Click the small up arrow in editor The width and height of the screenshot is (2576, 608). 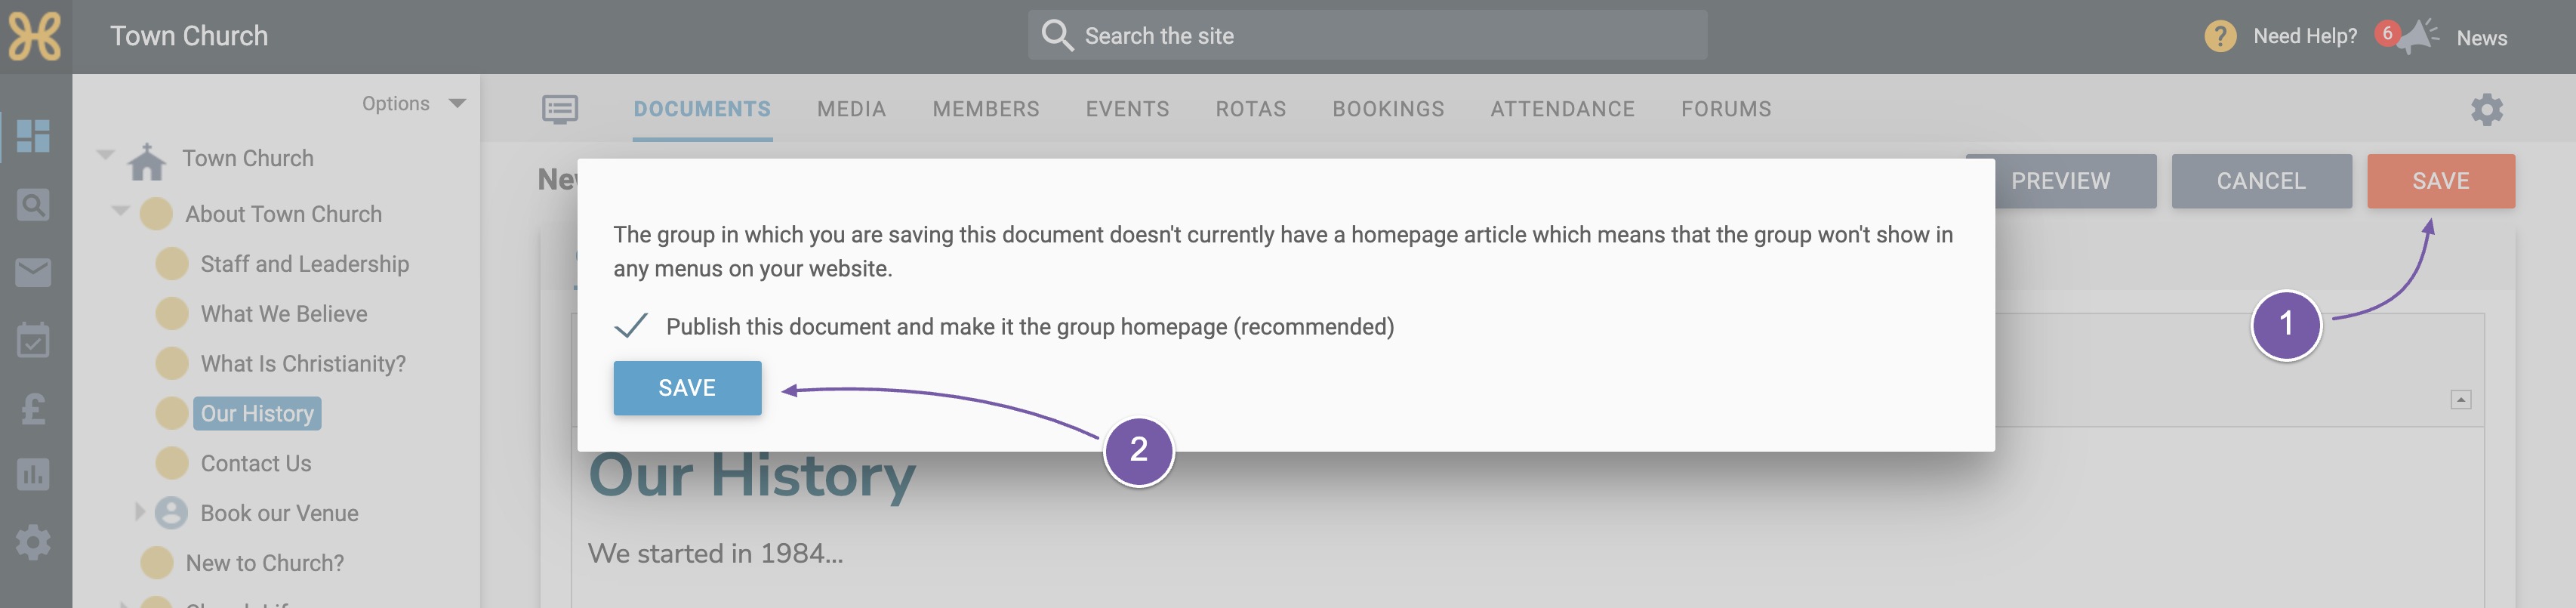click(2461, 400)
